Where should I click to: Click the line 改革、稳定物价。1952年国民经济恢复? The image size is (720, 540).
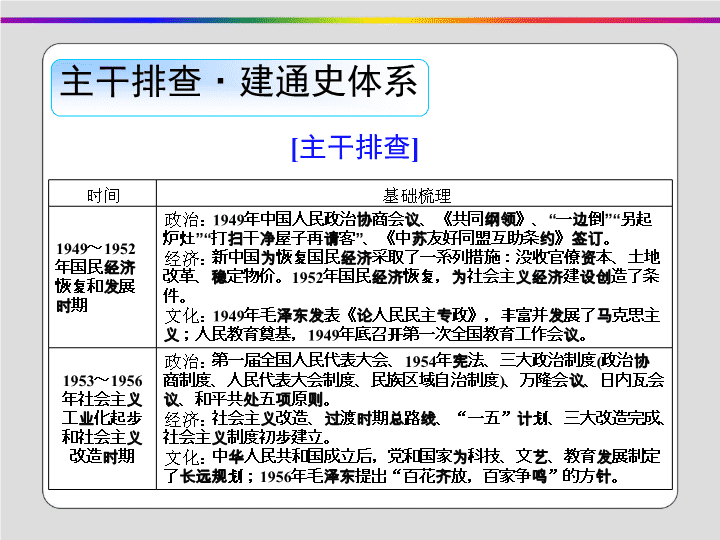click(x=411, y=276)
